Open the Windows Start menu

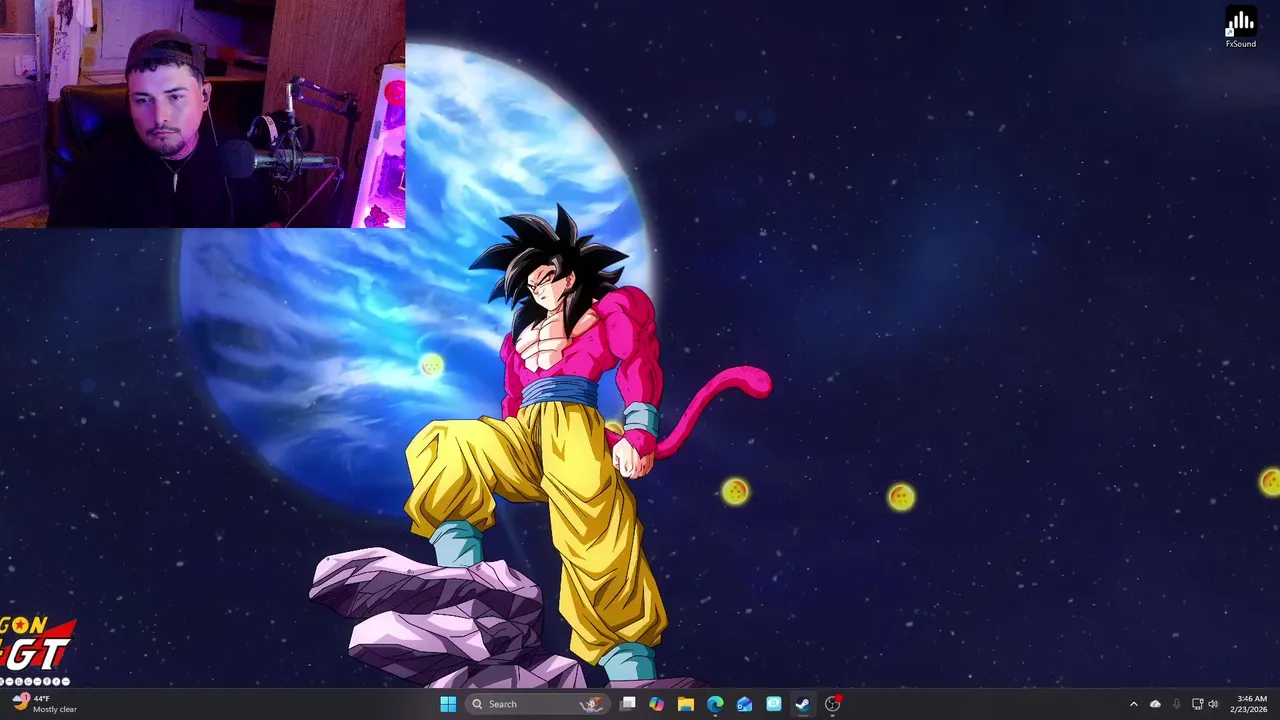pos(448,704)
